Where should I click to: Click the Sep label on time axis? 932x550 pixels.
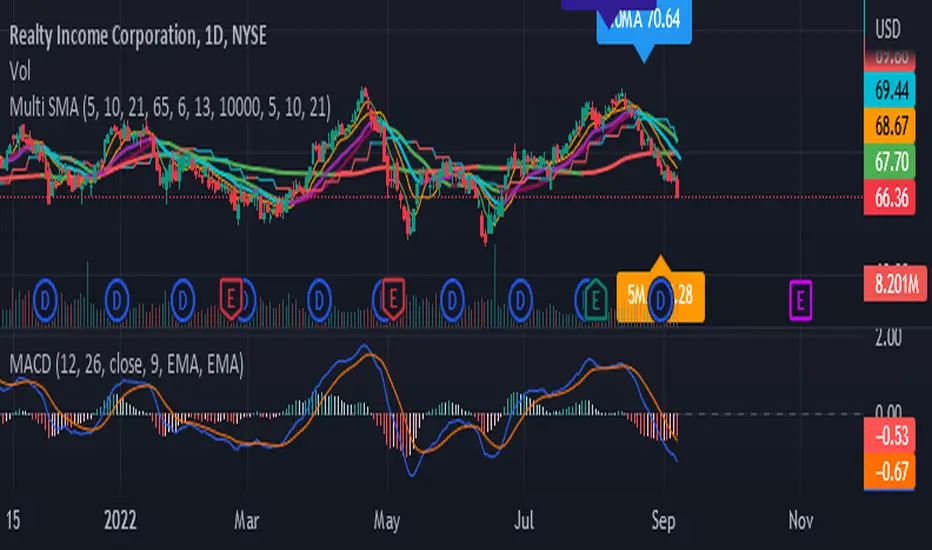[x=663, y=520]
